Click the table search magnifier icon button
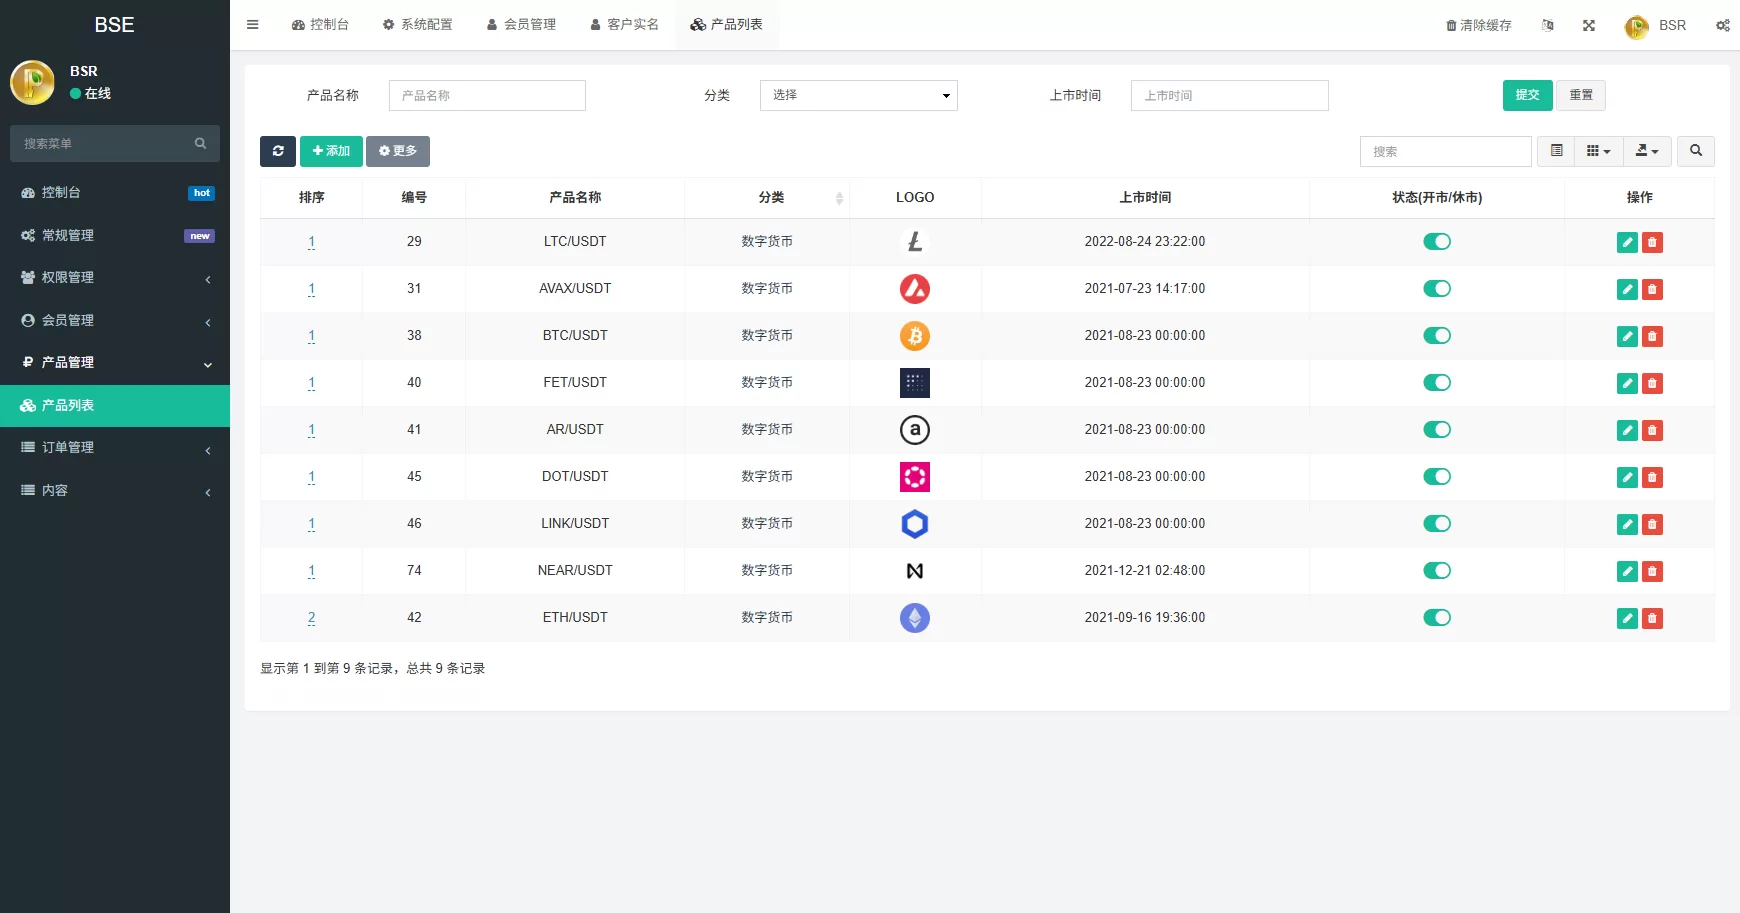The width and height of the screenshot is (1740, 913). pos(1695,151)
